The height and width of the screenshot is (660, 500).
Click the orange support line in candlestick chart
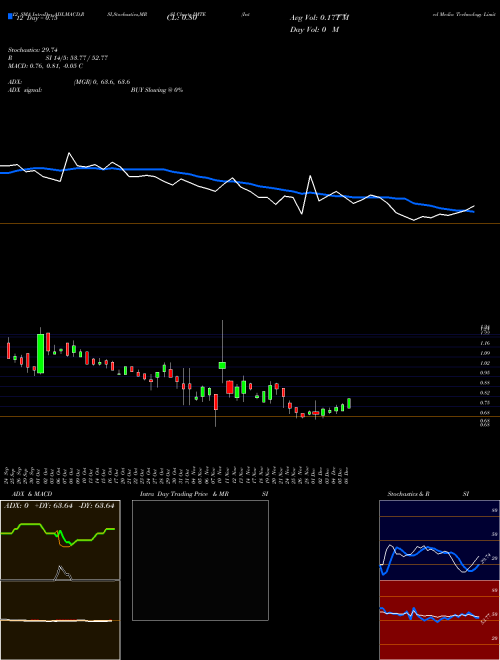pyautogui.click(x=250, y=417)
